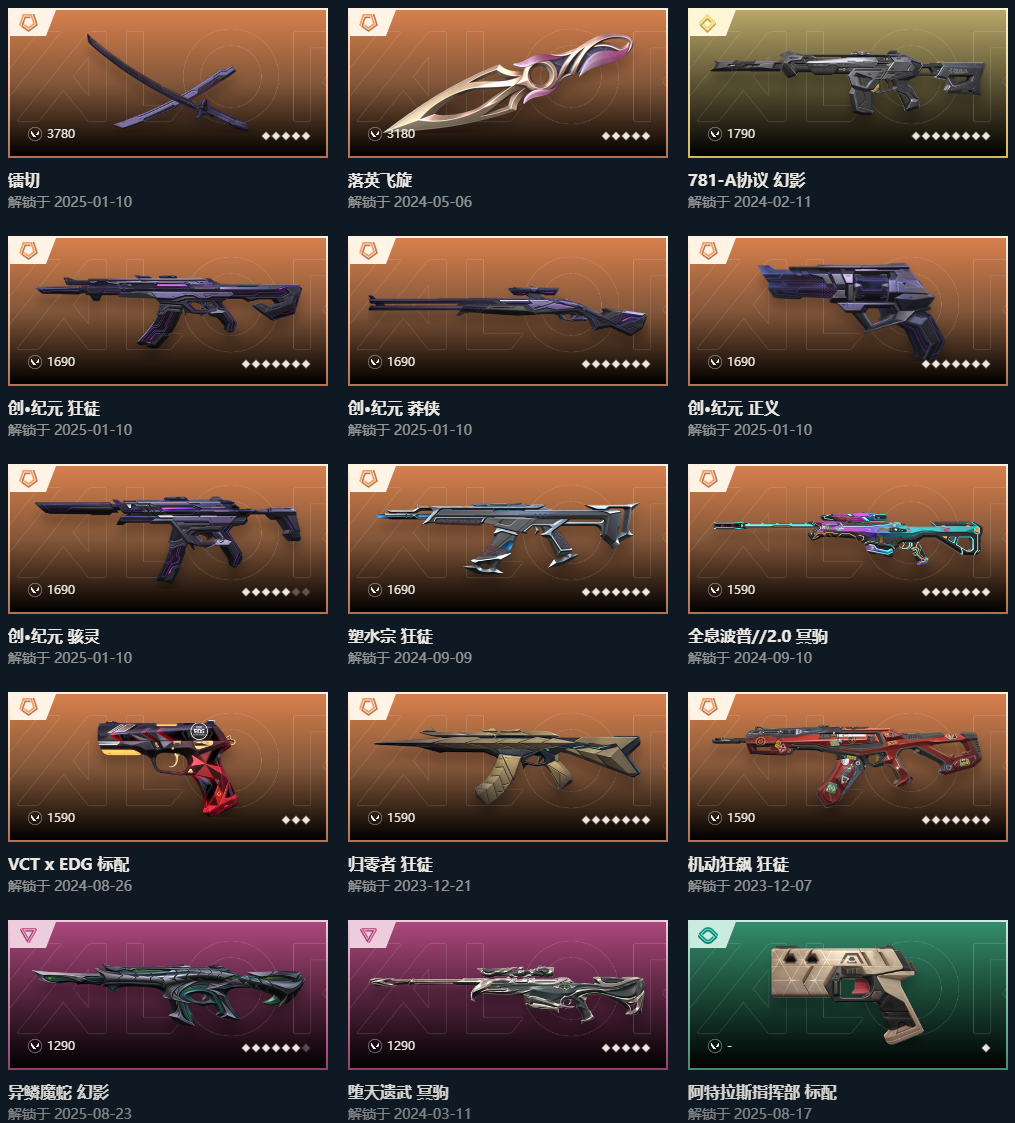Click the 阿特拉斯指挥部 标配 pistol name
The image size is (1015, 1123).
click(x=762, y=1092)
